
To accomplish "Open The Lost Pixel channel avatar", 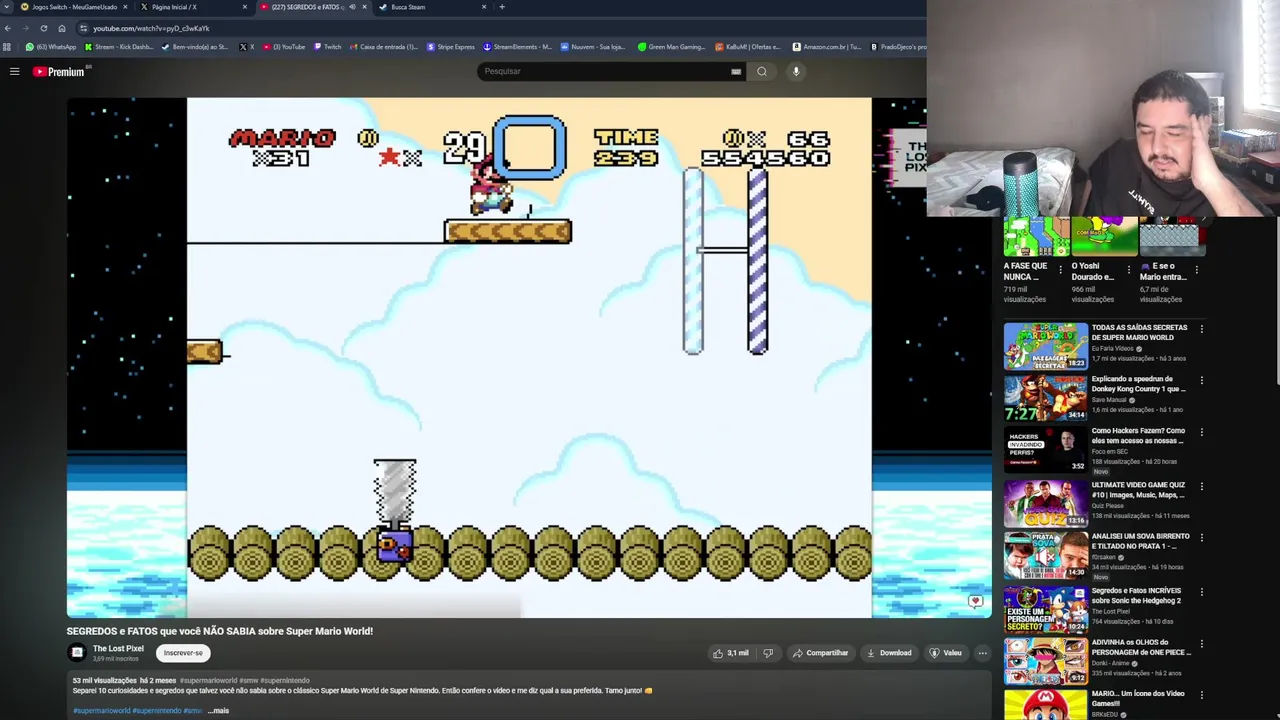I will click(77, 653).
